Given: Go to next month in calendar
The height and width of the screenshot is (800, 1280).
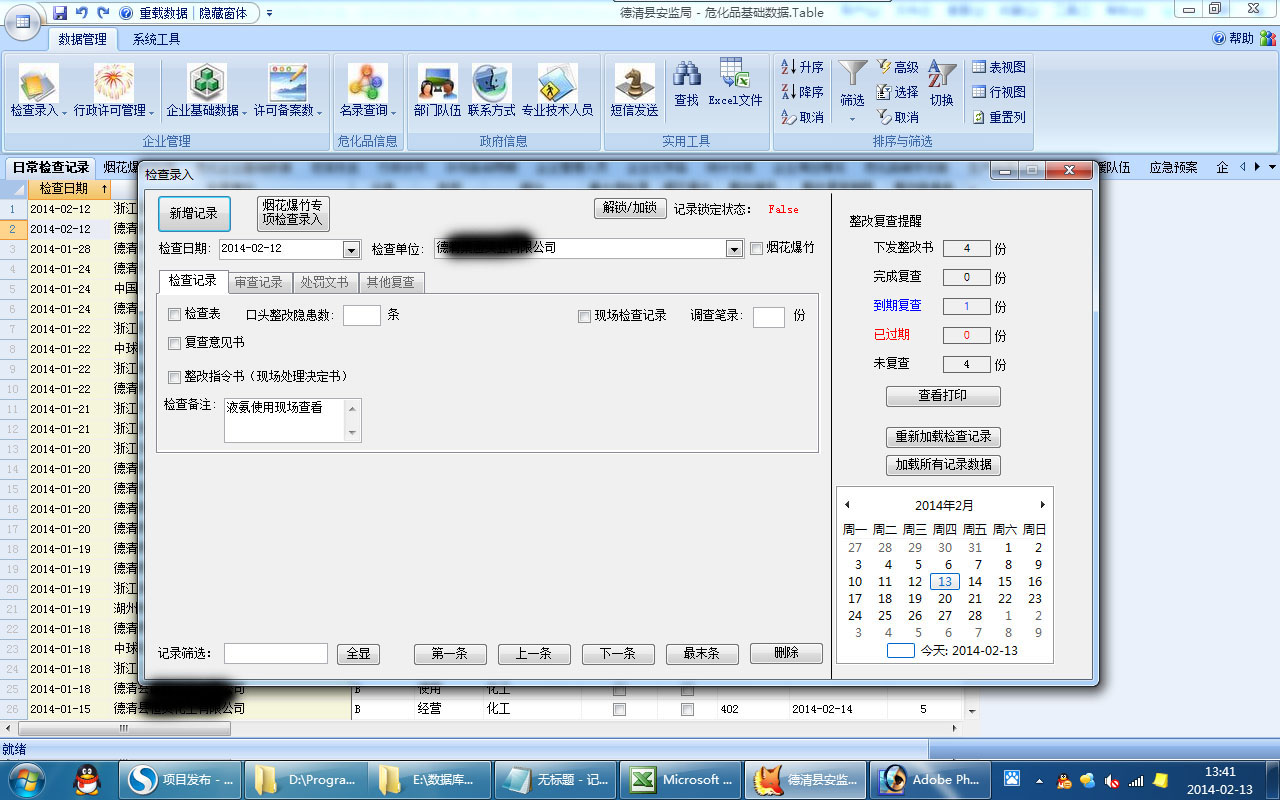Looking at the screenshot, I should [1042, 505].
